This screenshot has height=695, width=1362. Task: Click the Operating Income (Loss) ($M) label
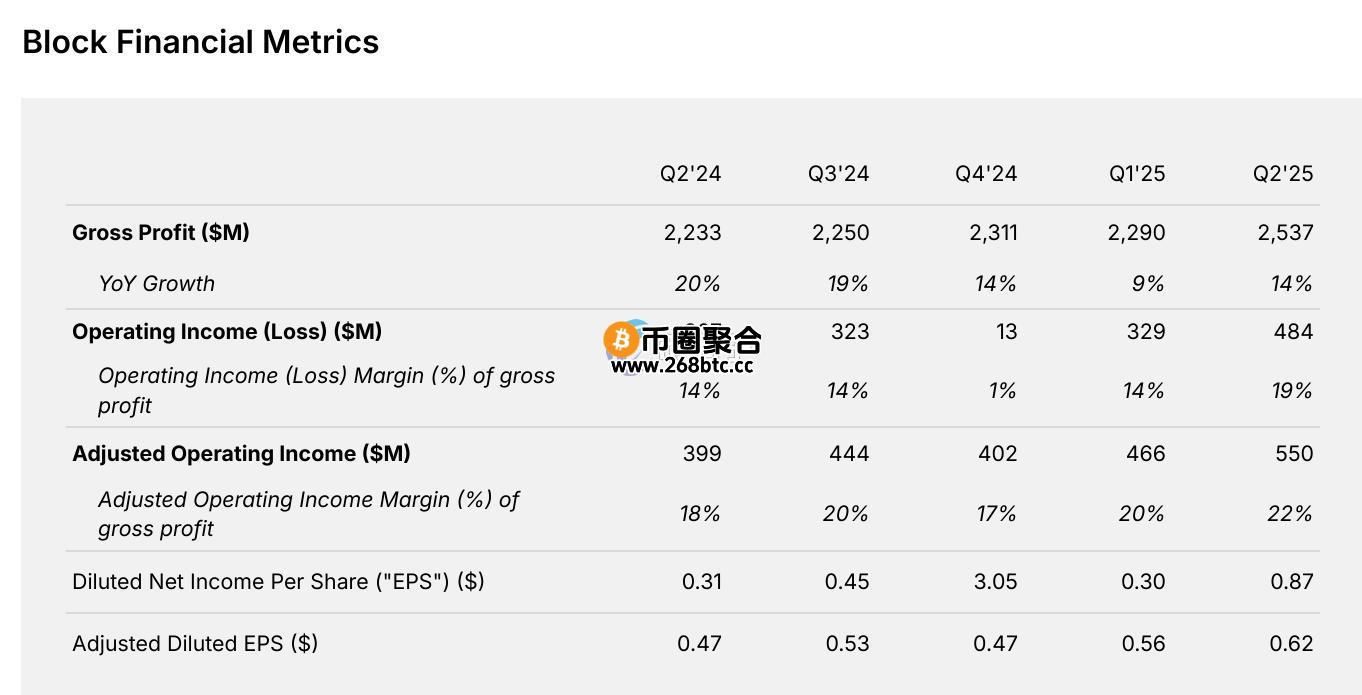pos(227,331)
